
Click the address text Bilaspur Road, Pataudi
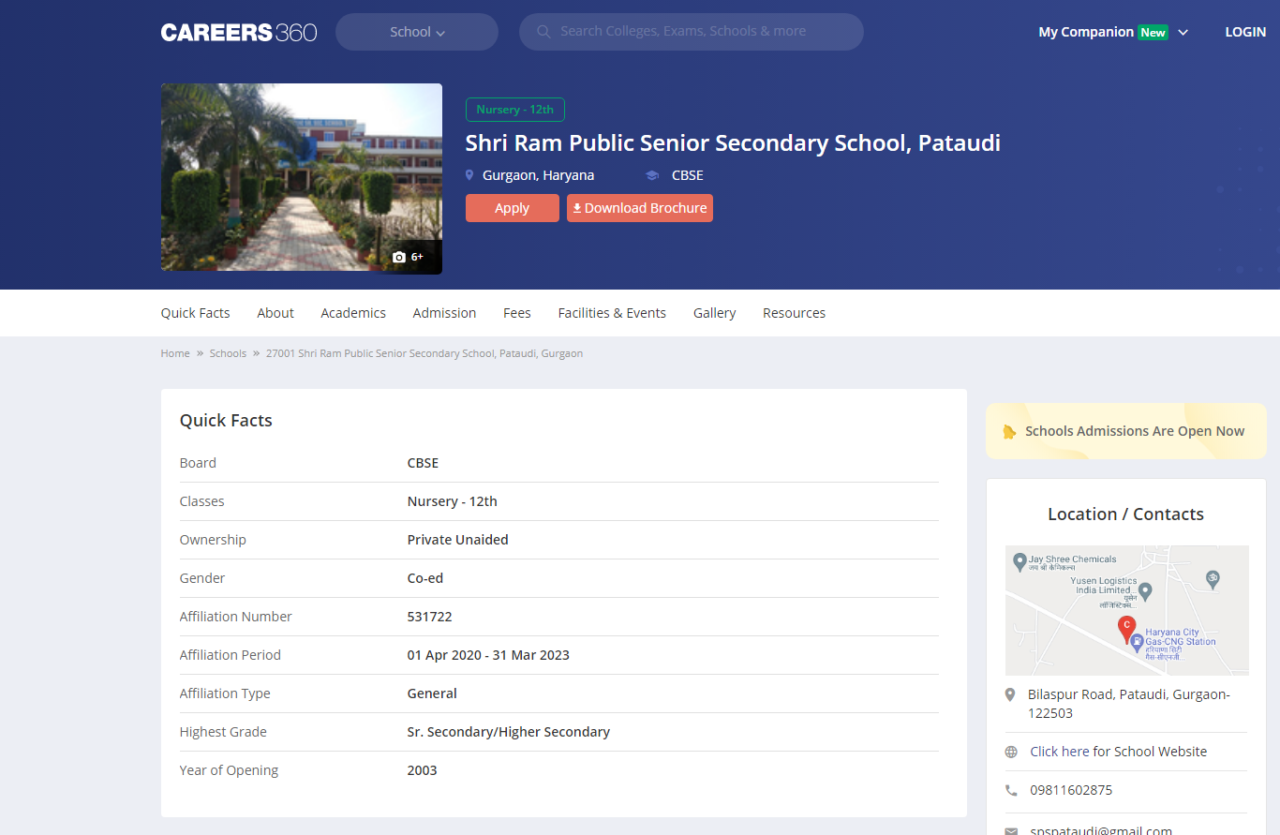point(1129,704)
